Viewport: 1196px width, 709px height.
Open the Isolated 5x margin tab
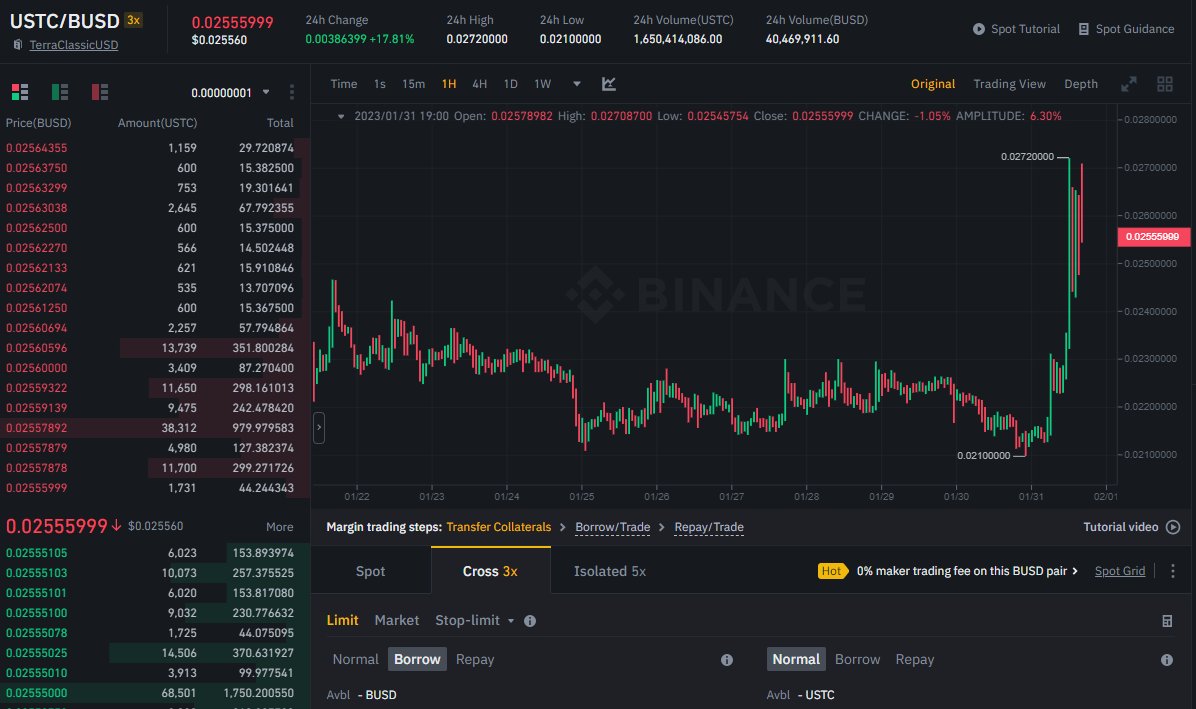pos(610,571)
